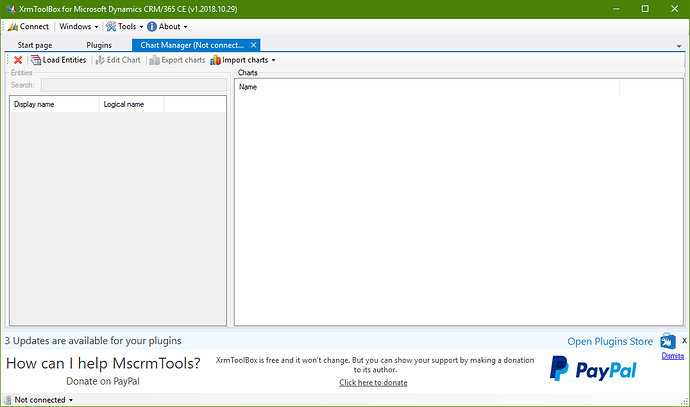Click Open Plugins Store link
This screenshot has width=690, height=407.
610,341
